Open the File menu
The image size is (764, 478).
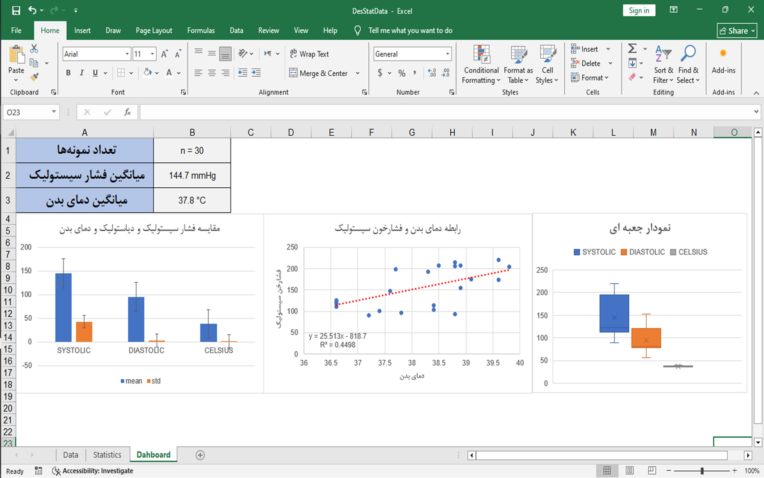pos(16,30)
